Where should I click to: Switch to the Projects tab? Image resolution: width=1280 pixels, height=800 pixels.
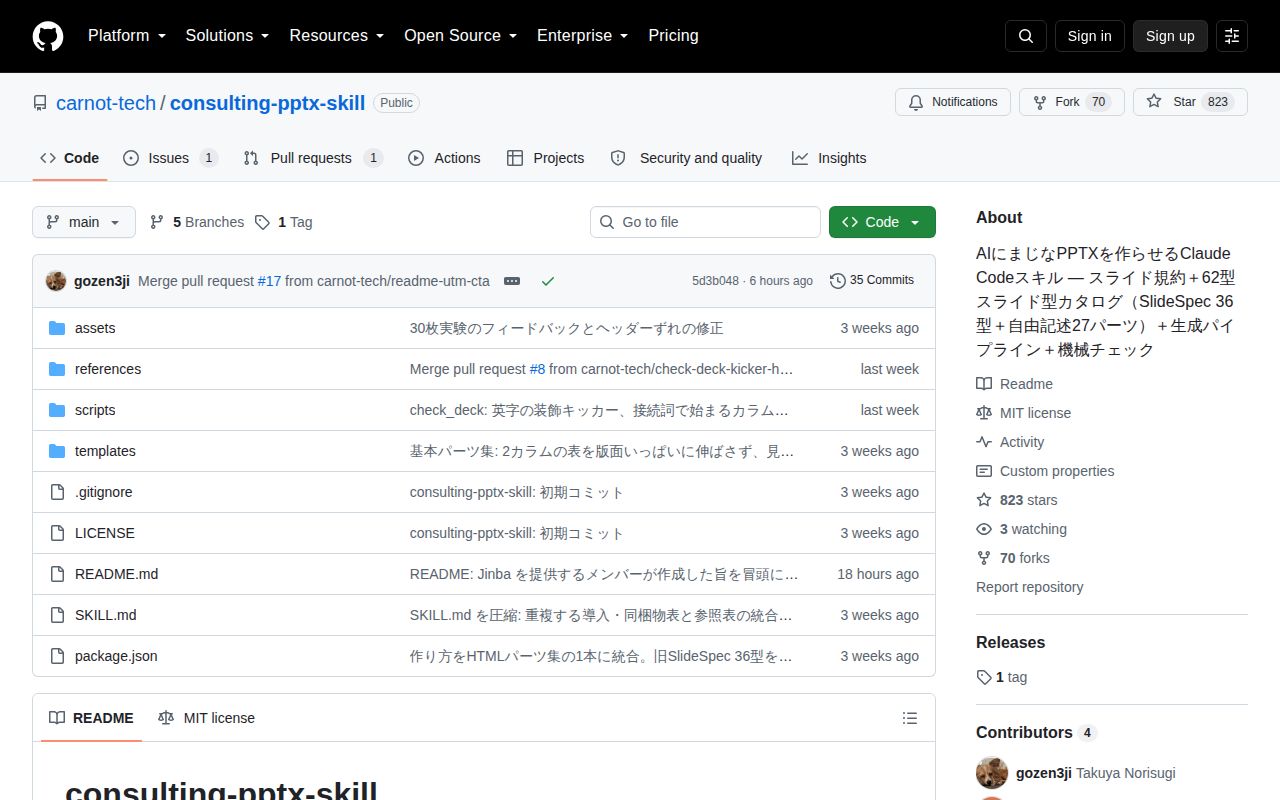[x=545, y=158]
